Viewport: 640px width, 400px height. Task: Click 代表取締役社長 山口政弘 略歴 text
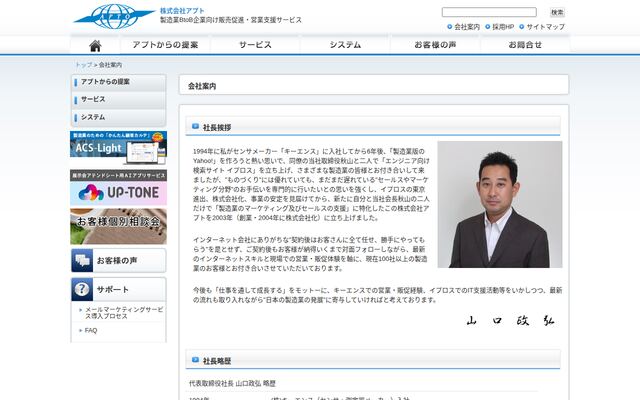point(232,384)
